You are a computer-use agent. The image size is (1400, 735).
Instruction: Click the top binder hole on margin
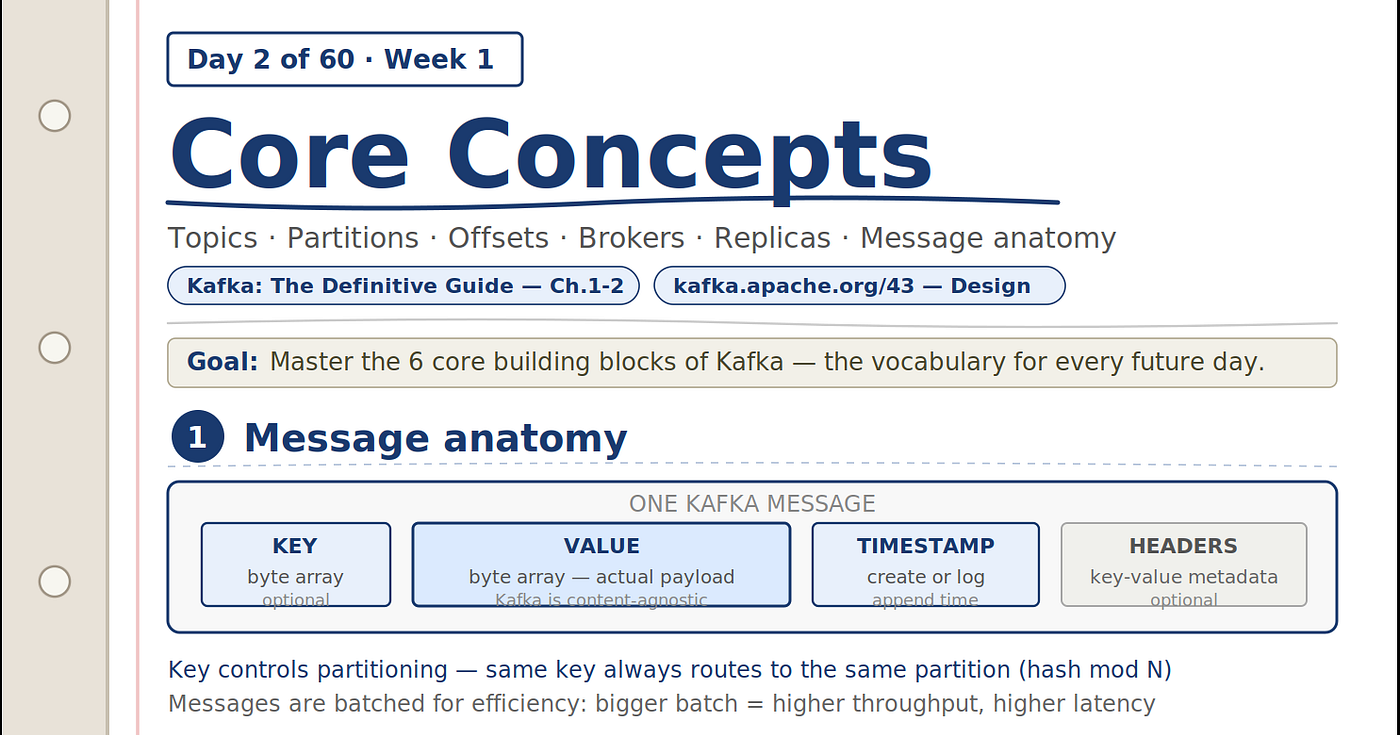54,116
